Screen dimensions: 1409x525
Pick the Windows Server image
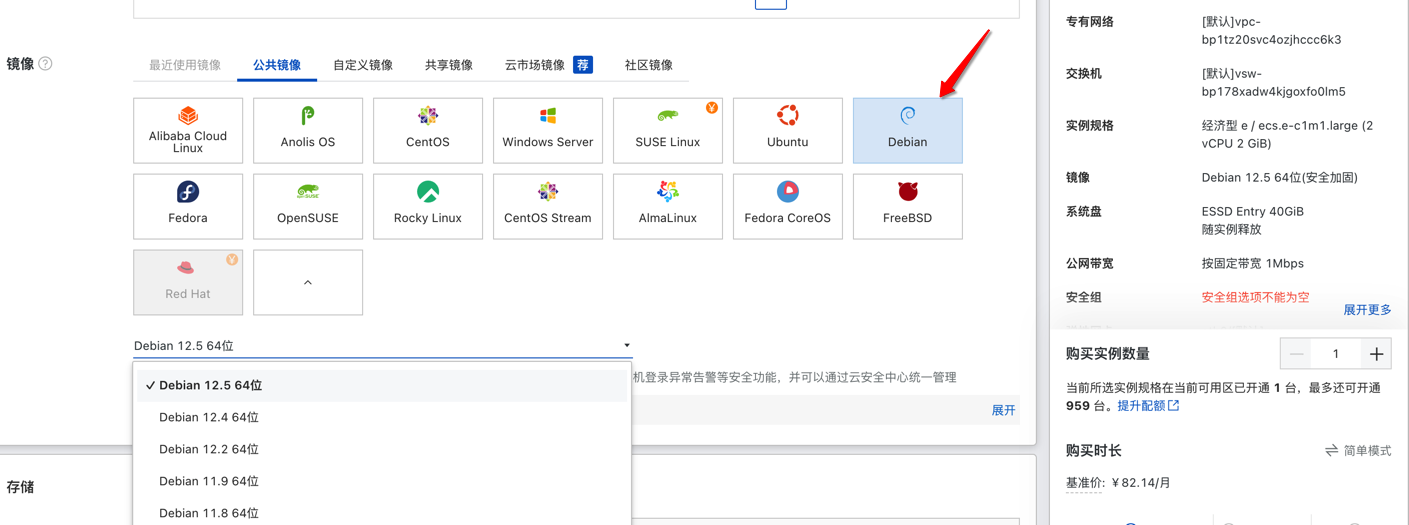548,130
